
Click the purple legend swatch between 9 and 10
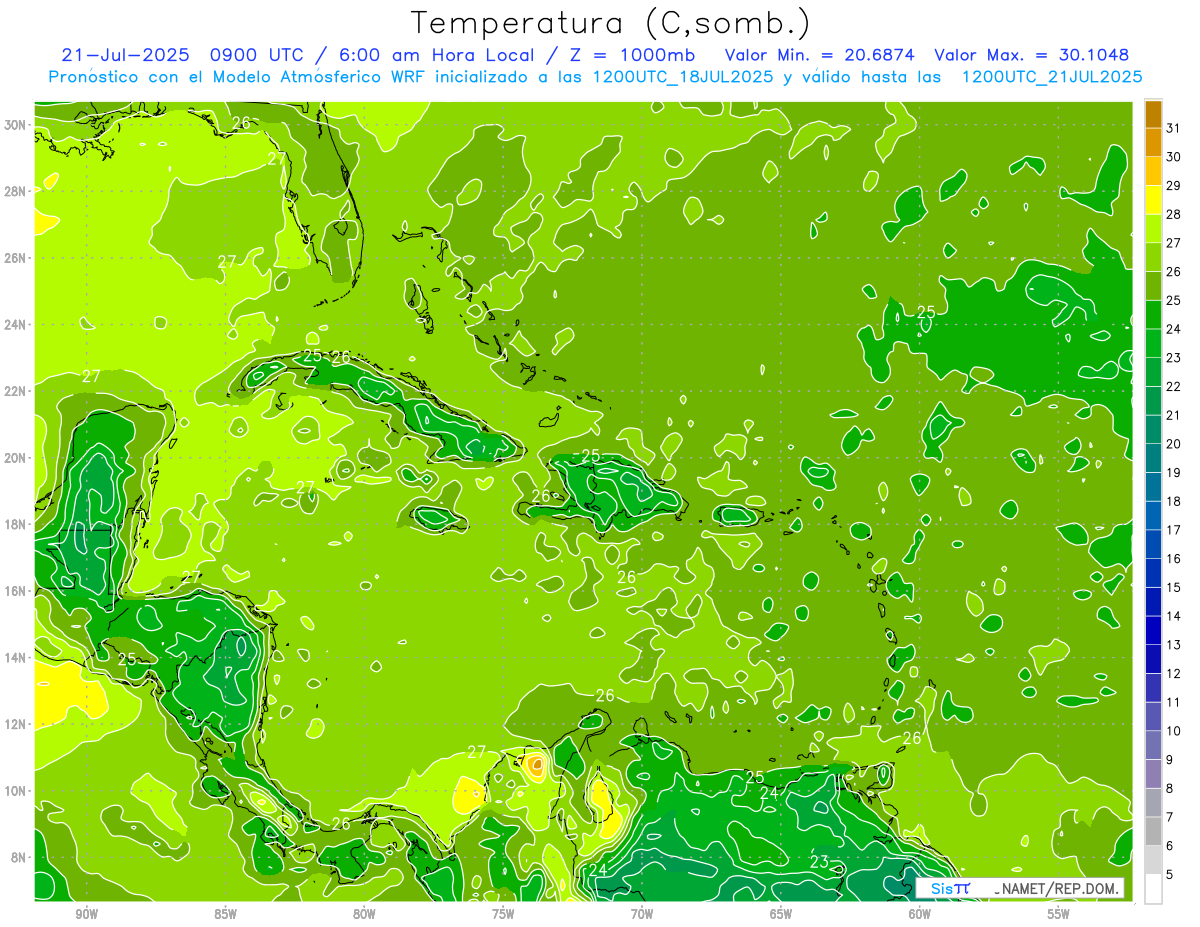pyautogui.click(x=1153, y=745)
